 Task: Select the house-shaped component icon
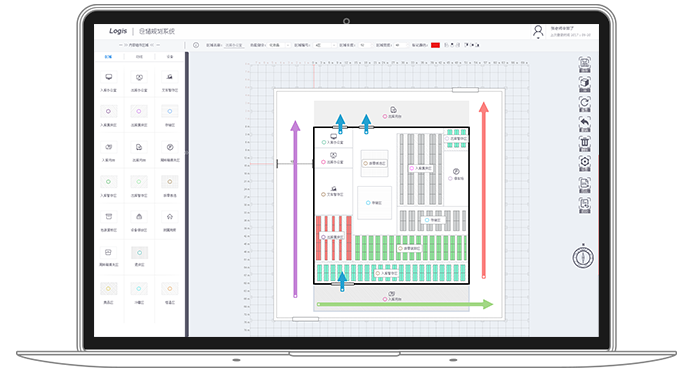tap(170, 217)
